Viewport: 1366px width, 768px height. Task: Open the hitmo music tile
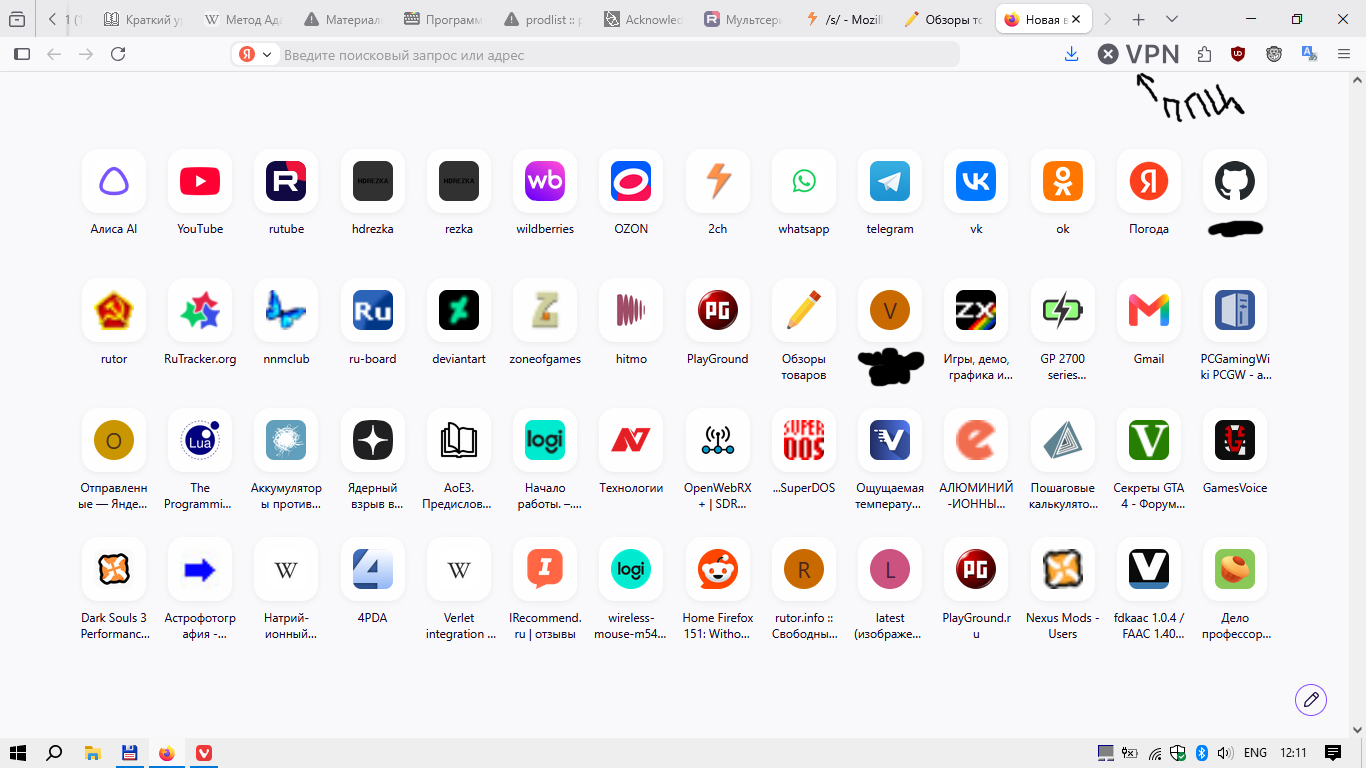point(631,311)
